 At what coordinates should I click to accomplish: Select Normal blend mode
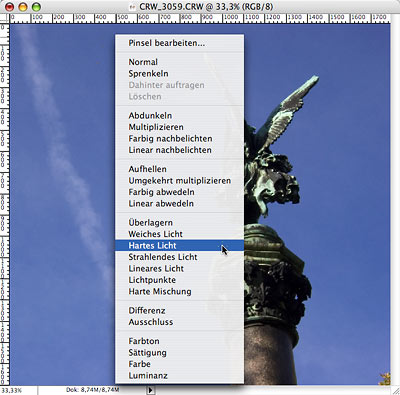tap(179, 62)
